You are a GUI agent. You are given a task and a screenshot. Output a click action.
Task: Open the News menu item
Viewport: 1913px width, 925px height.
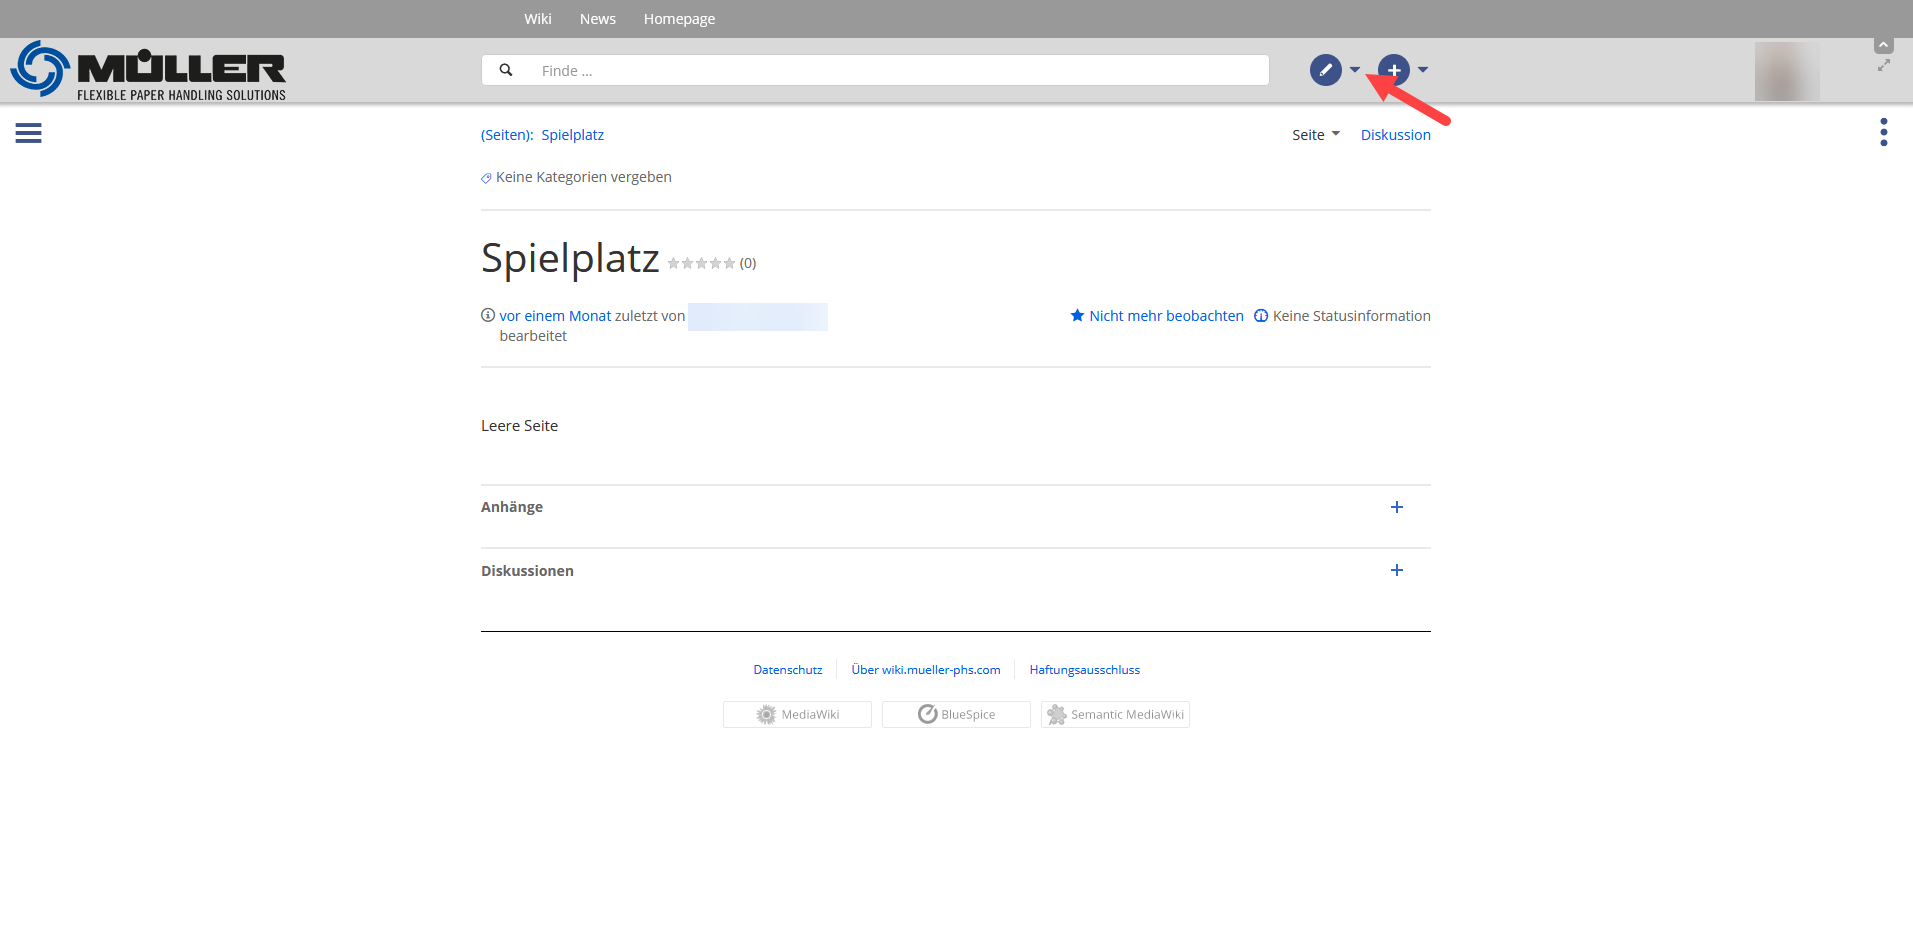pyautogui.click(x=597, y=19)
